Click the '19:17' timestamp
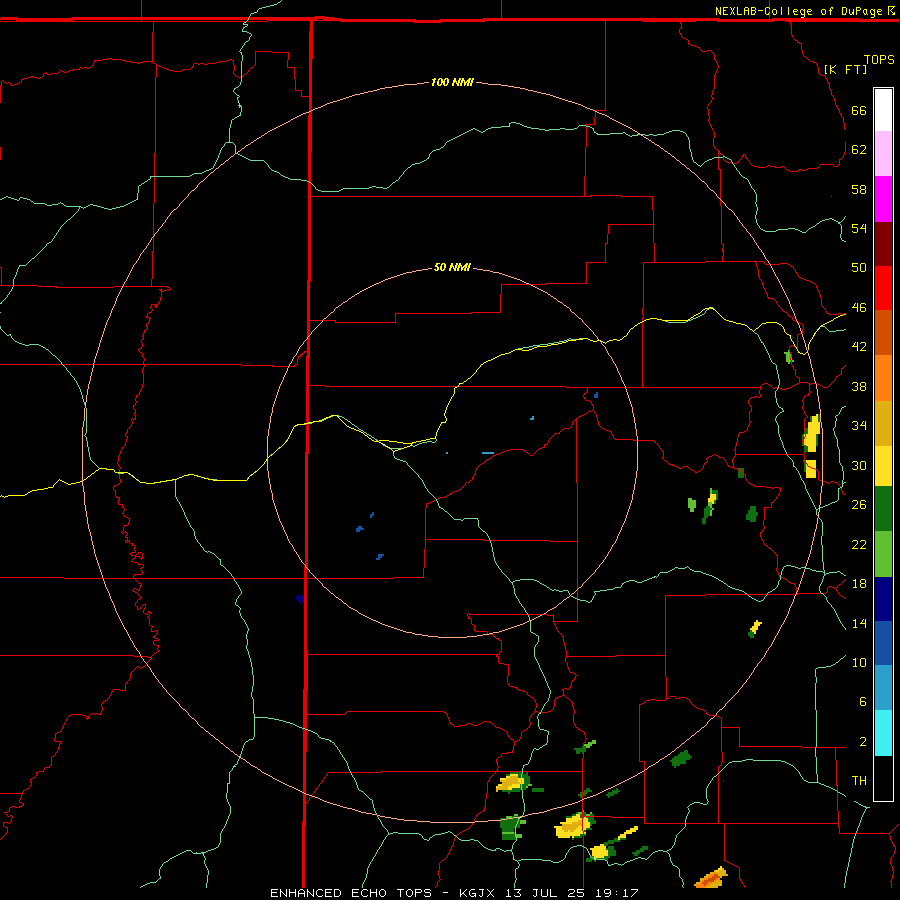The height and width of the screenshot is (900, 900). 617,893
